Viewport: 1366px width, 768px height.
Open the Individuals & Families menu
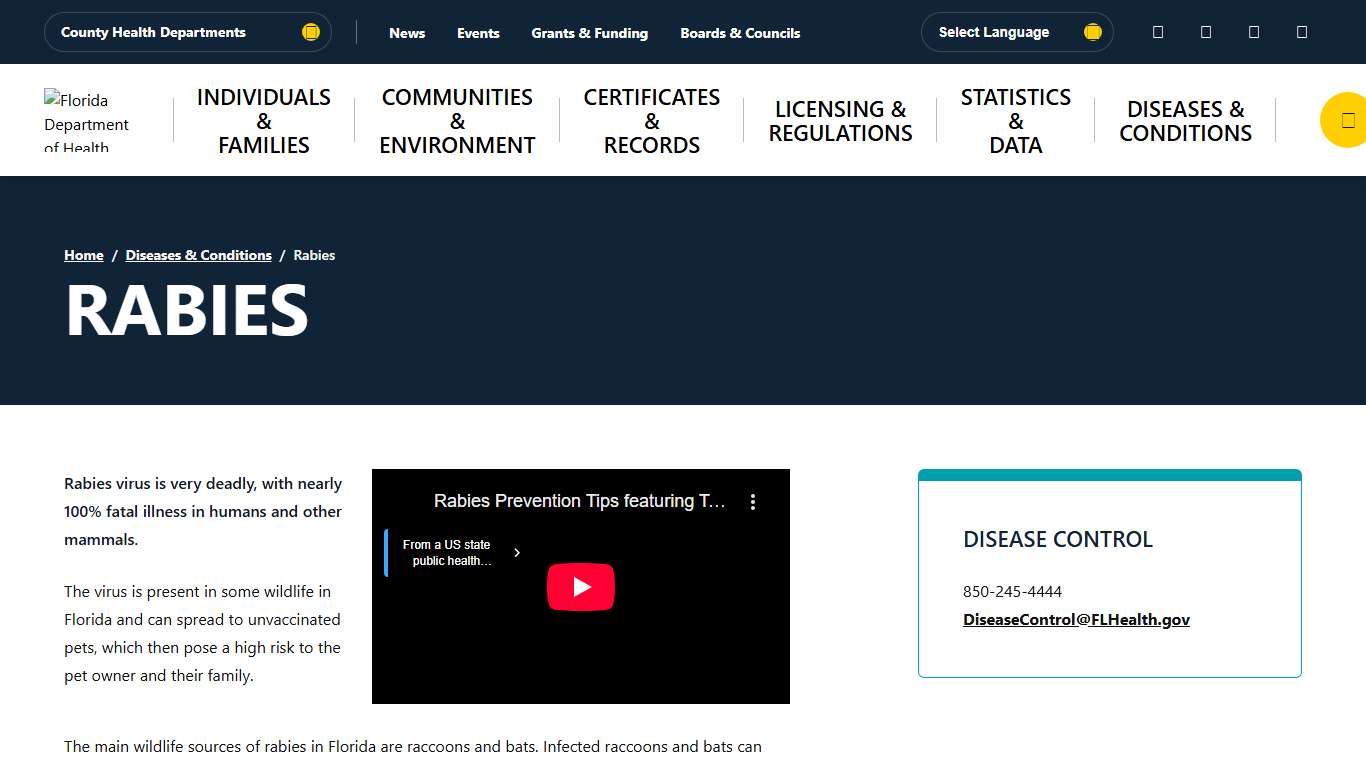tap(264, 121)
